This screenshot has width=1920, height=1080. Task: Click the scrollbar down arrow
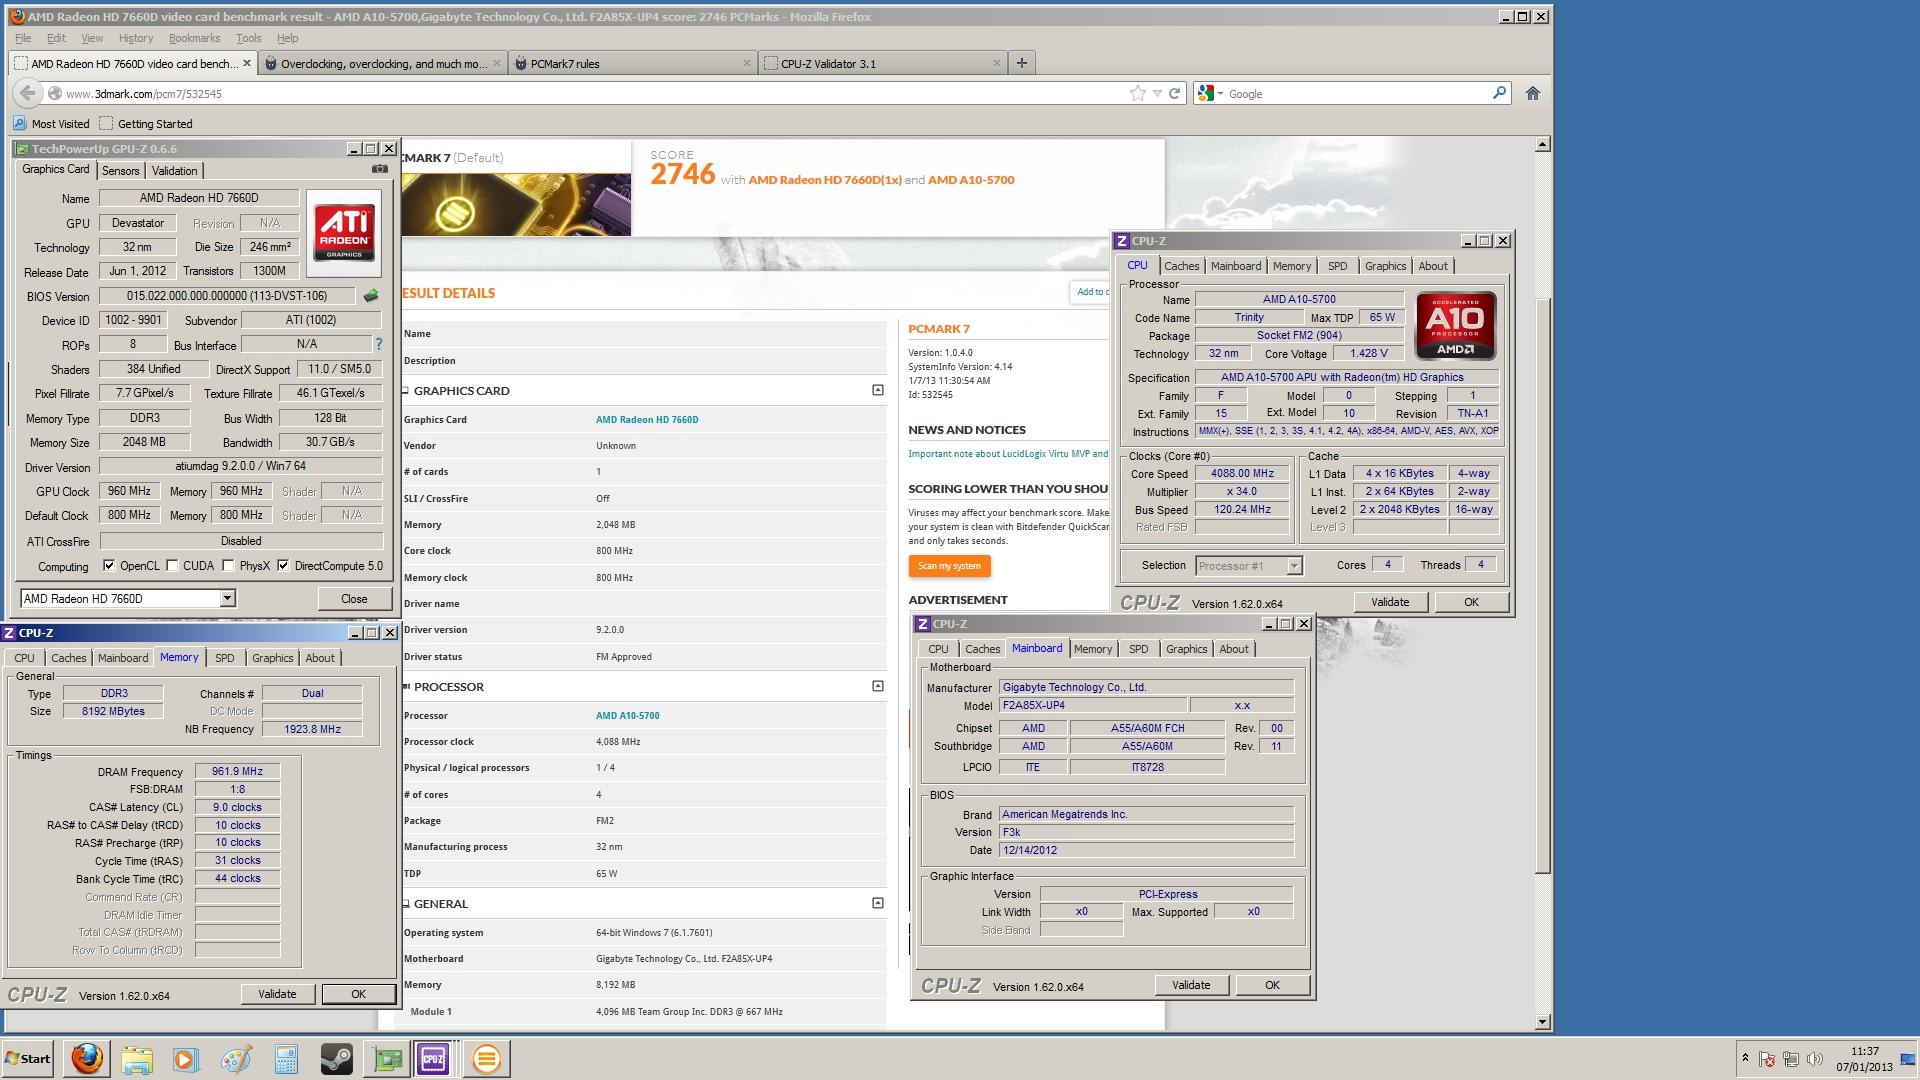tap(1542, 1021)
